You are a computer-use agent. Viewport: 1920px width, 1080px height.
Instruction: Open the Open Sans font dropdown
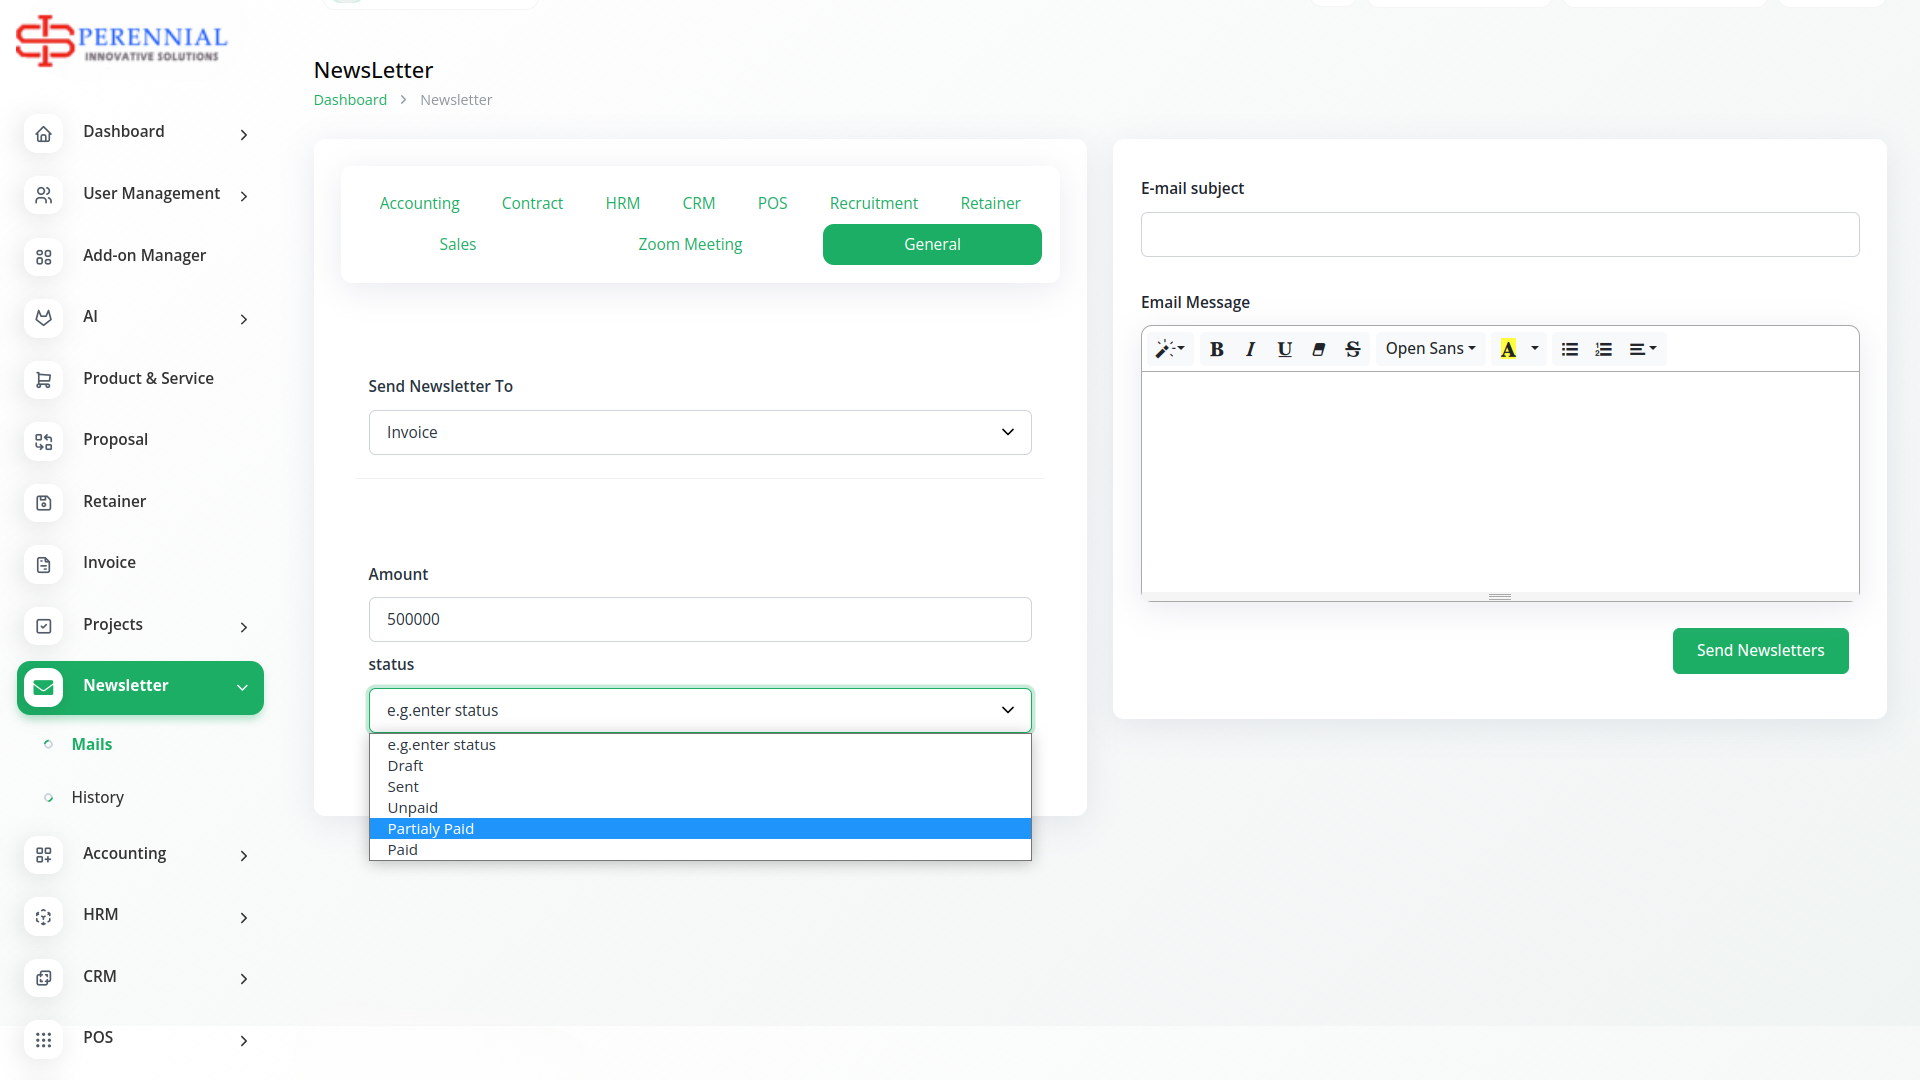coord(1430,349)
